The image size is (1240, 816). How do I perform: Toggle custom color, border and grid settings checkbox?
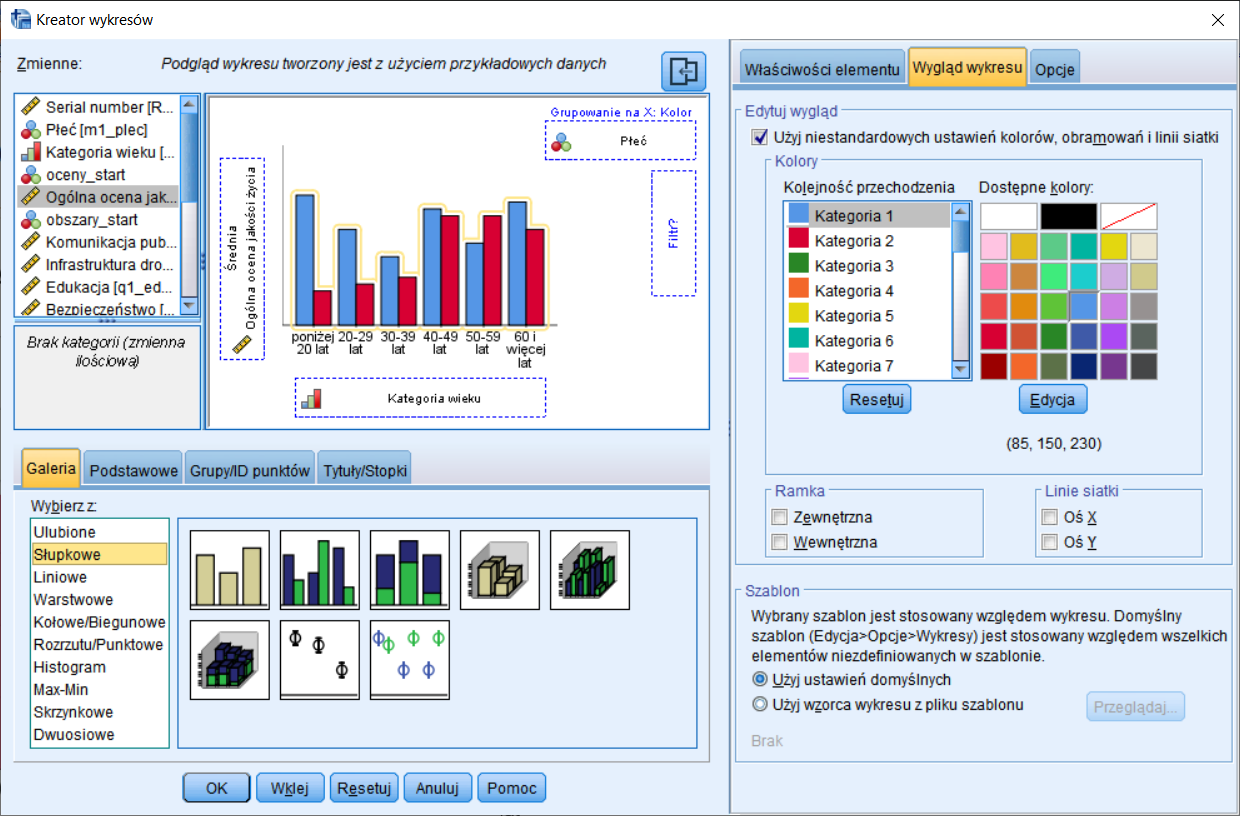[x=759, y=137]
